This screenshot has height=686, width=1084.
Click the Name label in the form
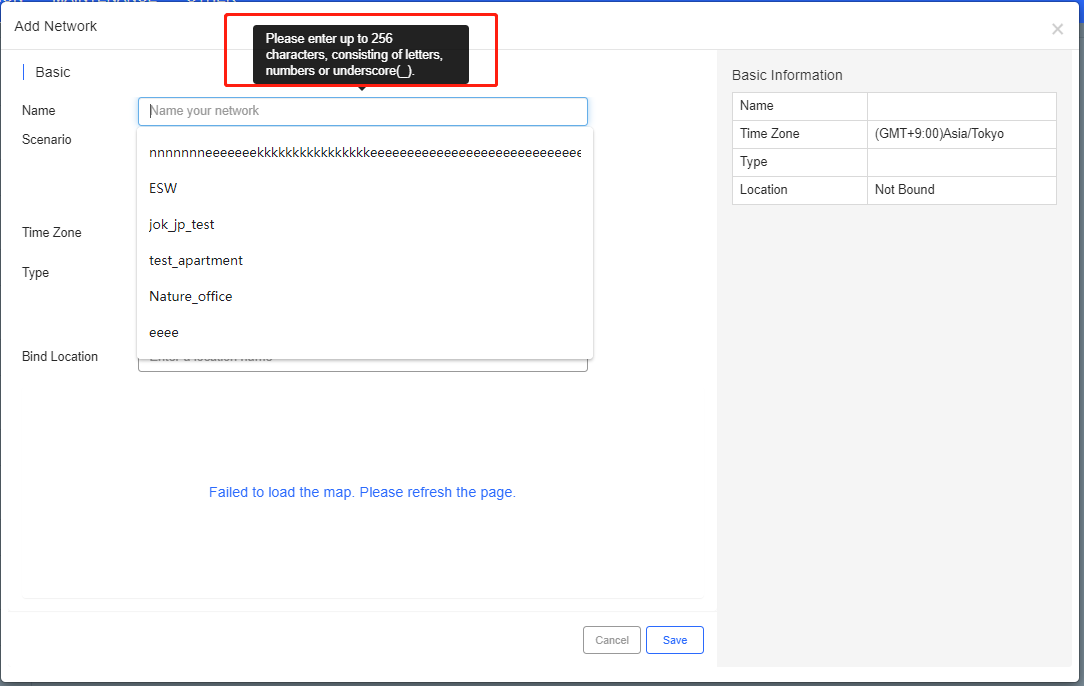[x=39, y=111]
